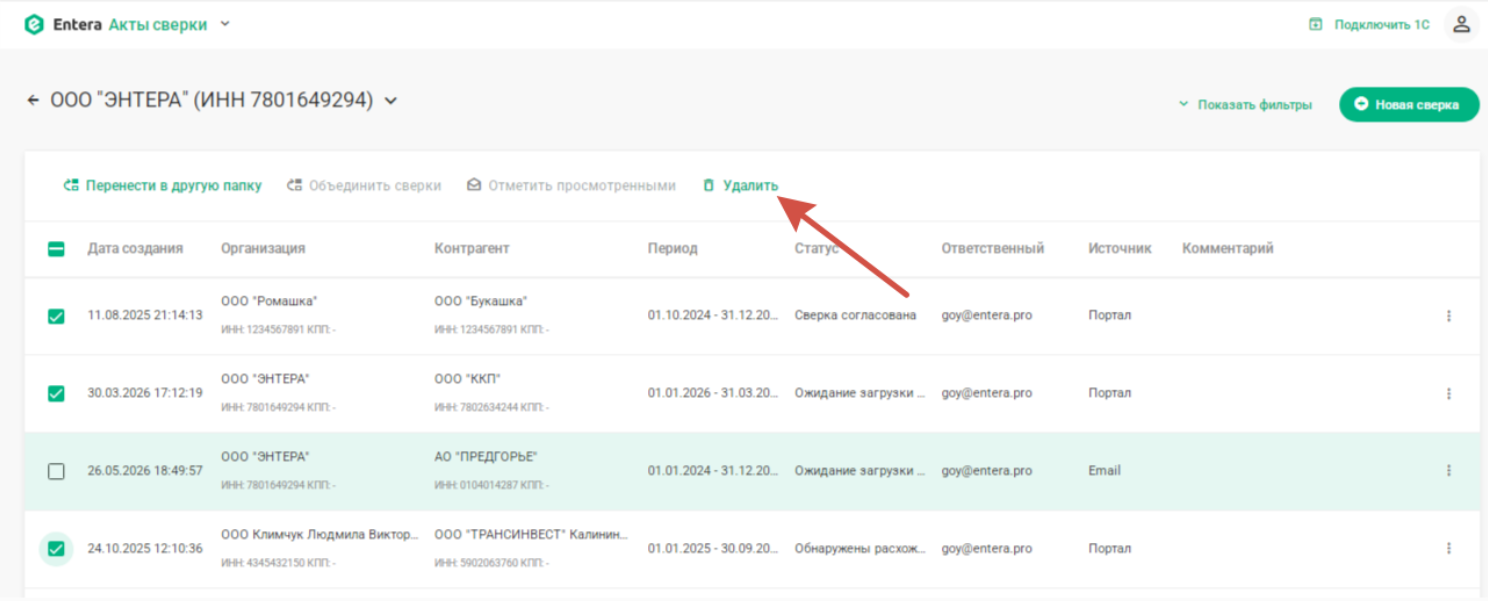This screenshot has height=601, width=1488.
Task: Open the three-dot menu for the ККП row
Action: click(x=1448, y=394)
